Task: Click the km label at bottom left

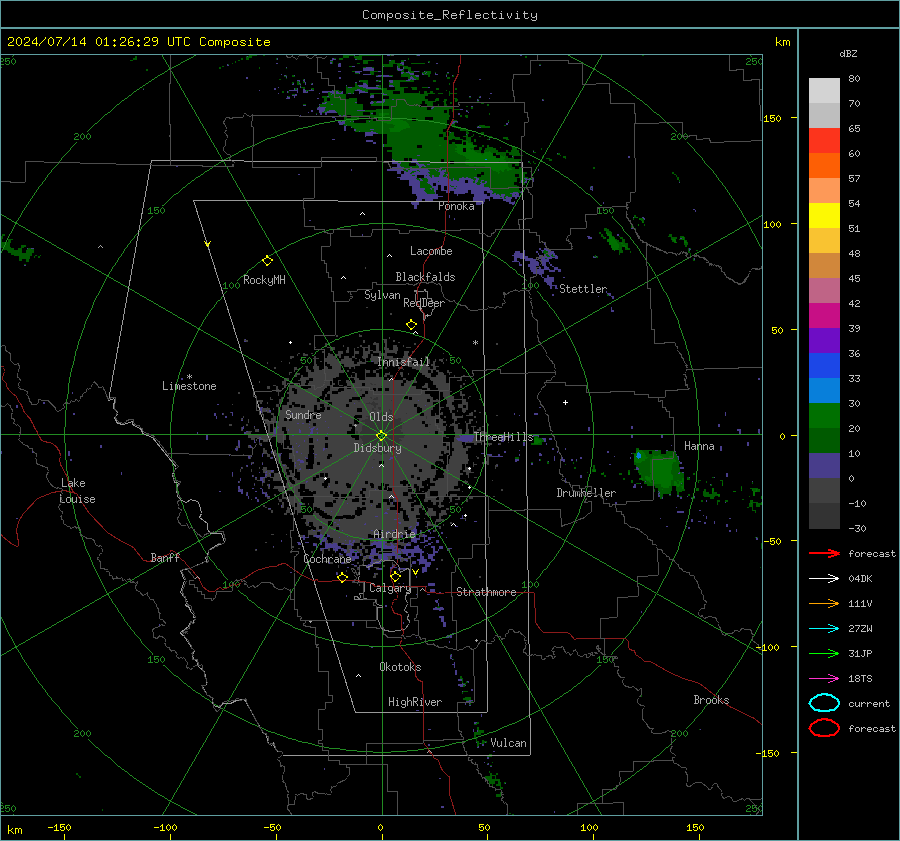Action: click(x=14, y=830)
